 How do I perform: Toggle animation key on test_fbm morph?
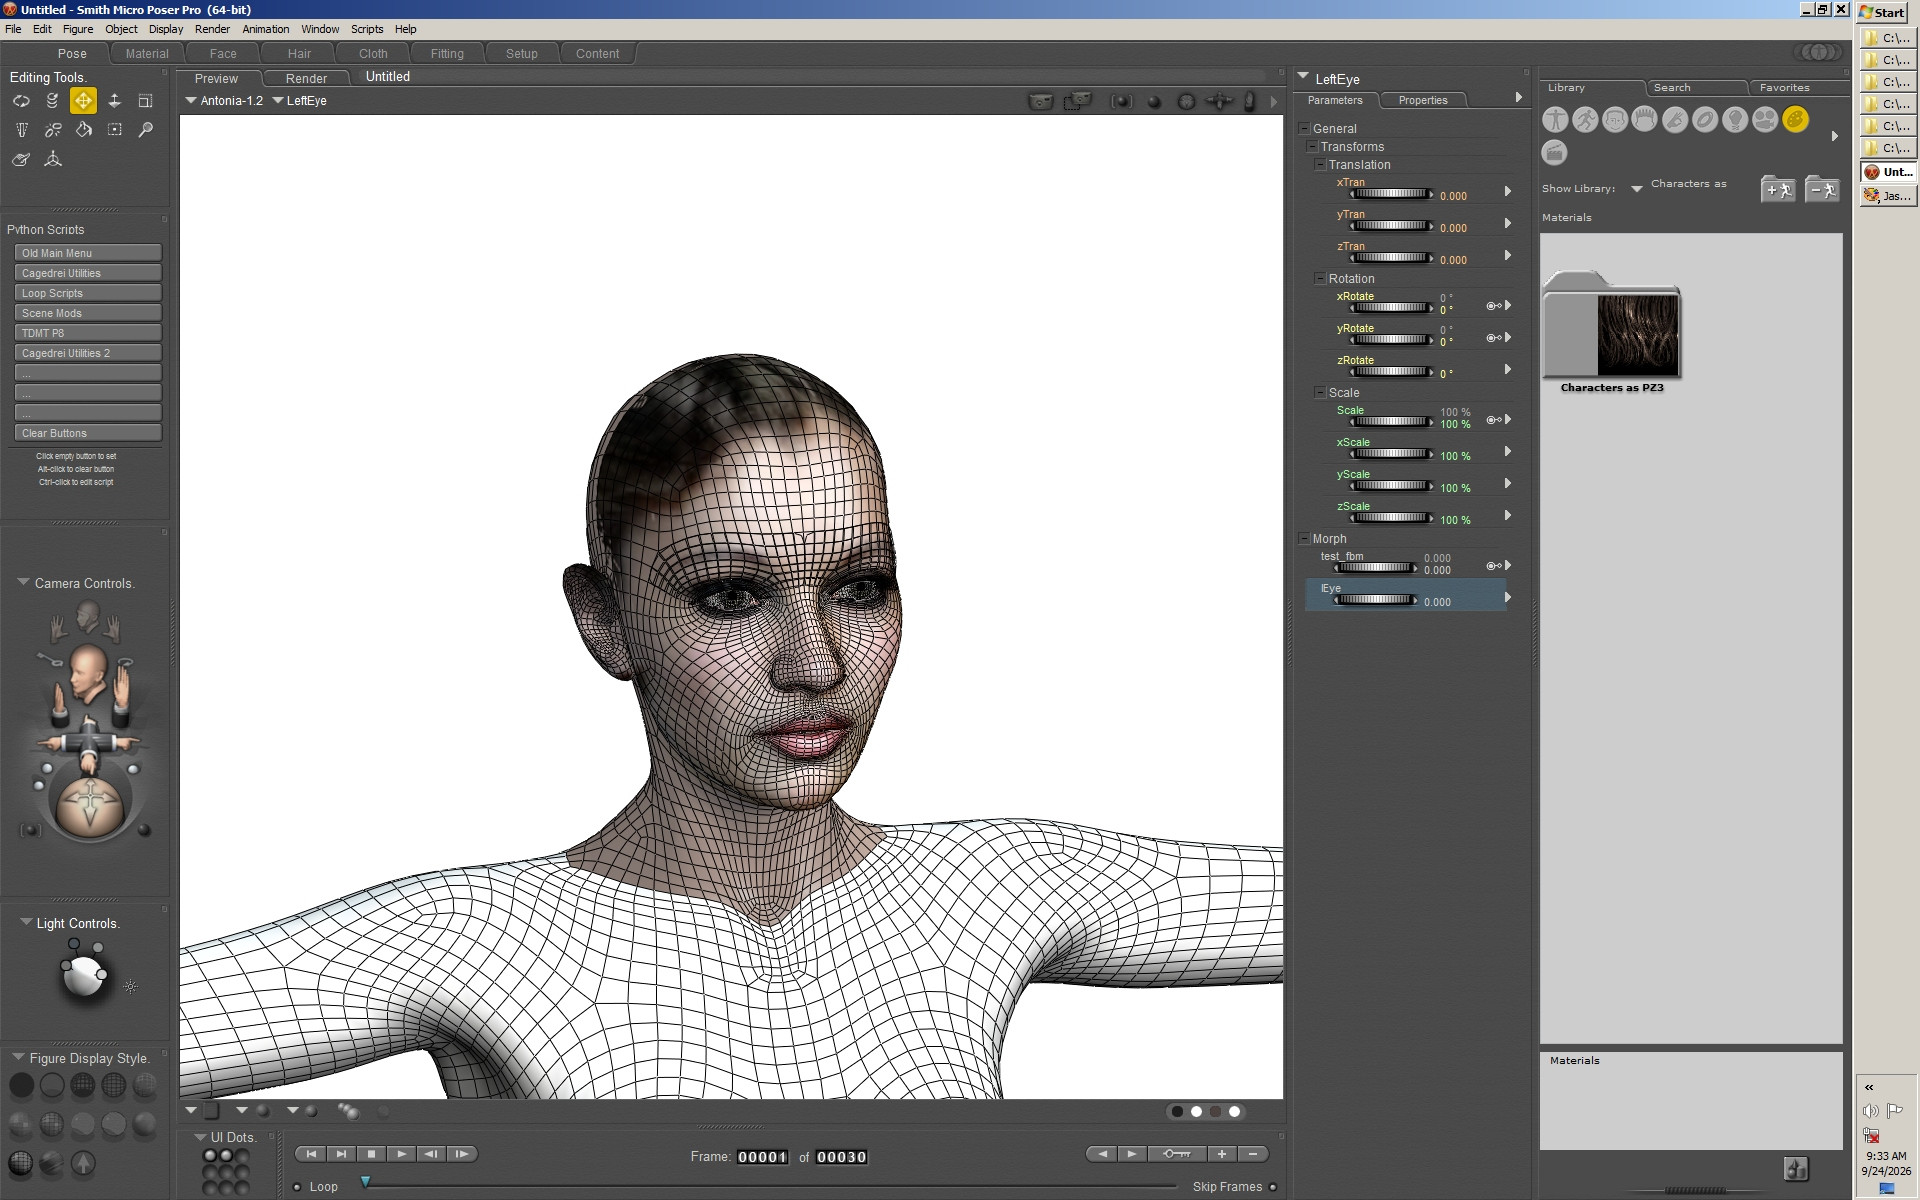click(x=1493, y=566)
